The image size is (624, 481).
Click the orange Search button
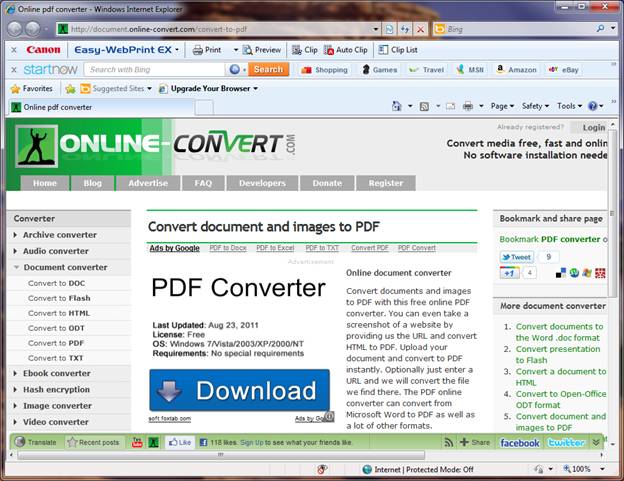click(x=268, y=70)
